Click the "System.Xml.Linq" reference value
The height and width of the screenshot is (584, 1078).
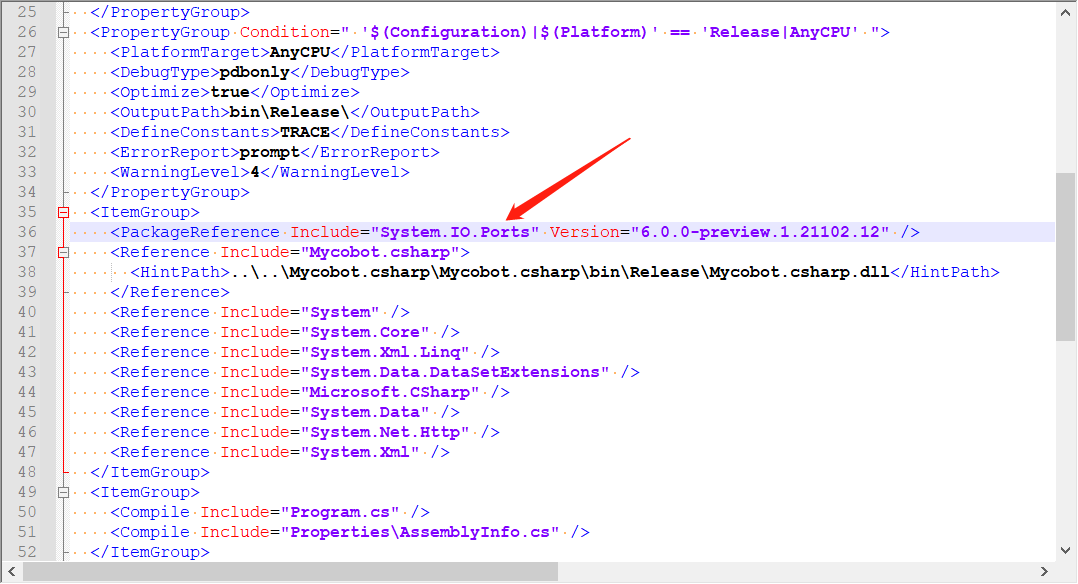point(385,352)
